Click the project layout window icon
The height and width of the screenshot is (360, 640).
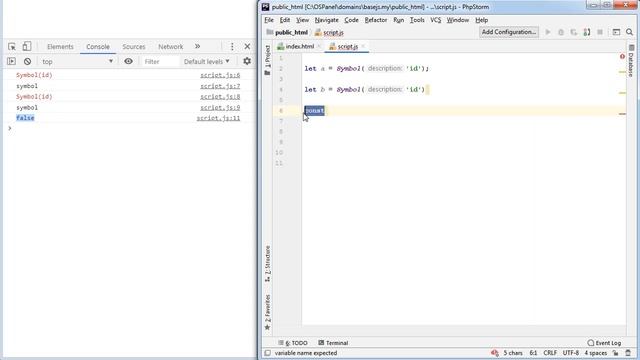pyautogui.click(x=616, y=32)
